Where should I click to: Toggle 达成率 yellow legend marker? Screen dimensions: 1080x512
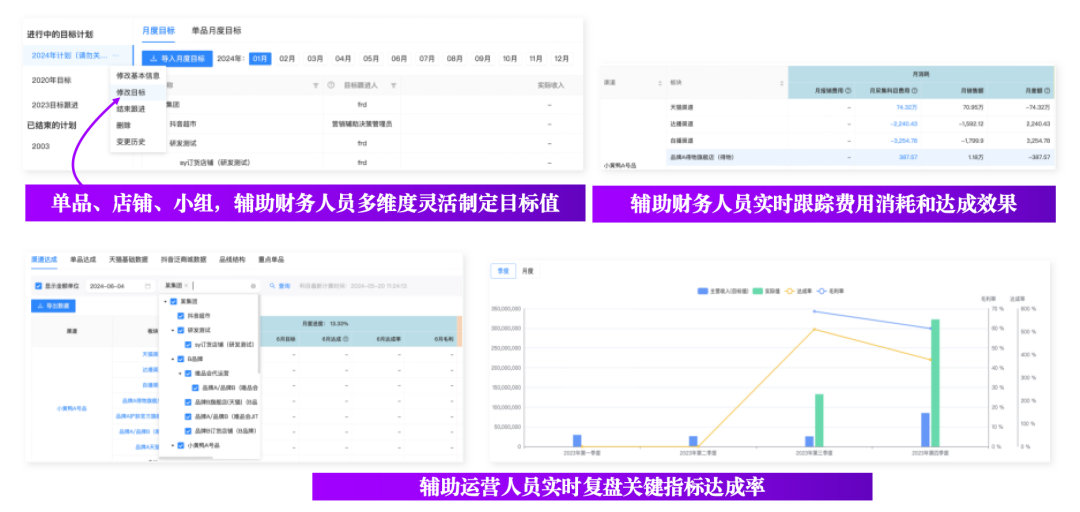pos(789,291)
